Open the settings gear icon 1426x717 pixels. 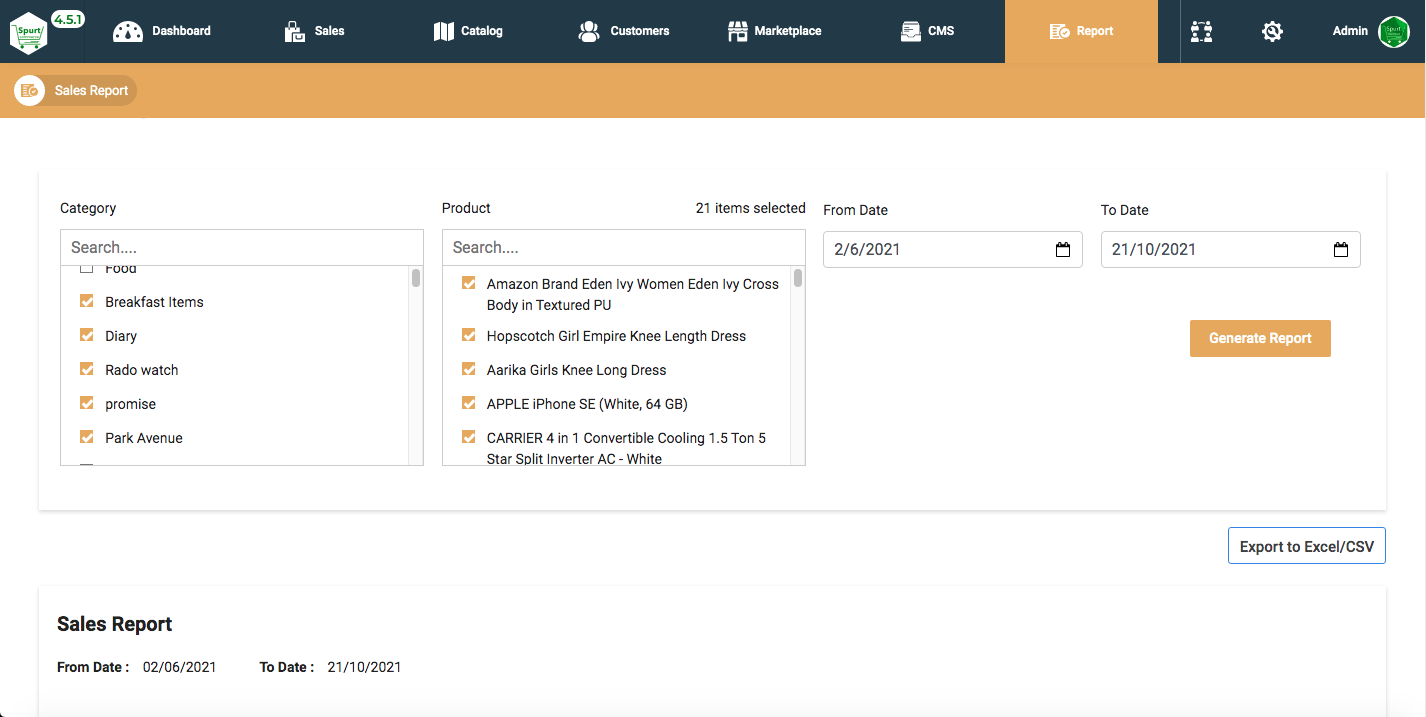[x=1272, y=31]
